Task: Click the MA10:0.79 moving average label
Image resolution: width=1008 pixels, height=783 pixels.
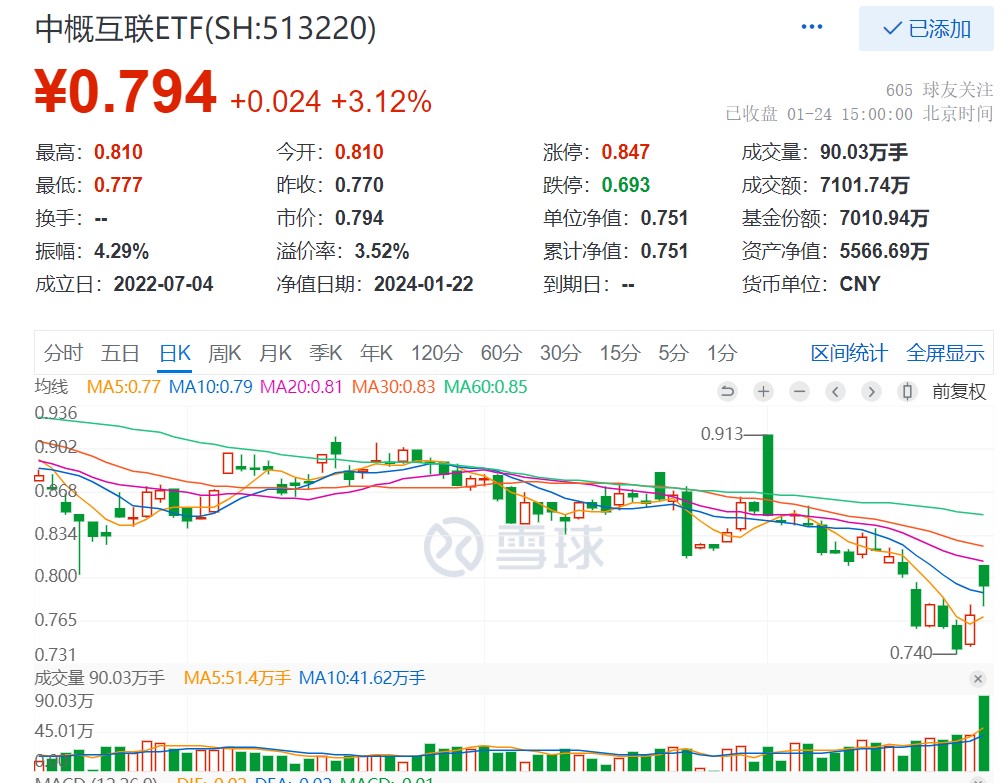Action: click(210, 387)
